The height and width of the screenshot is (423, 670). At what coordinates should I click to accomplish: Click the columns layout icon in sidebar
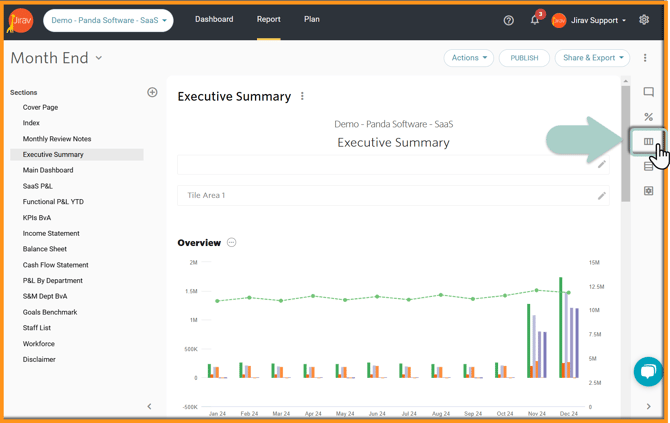point(648,142)
